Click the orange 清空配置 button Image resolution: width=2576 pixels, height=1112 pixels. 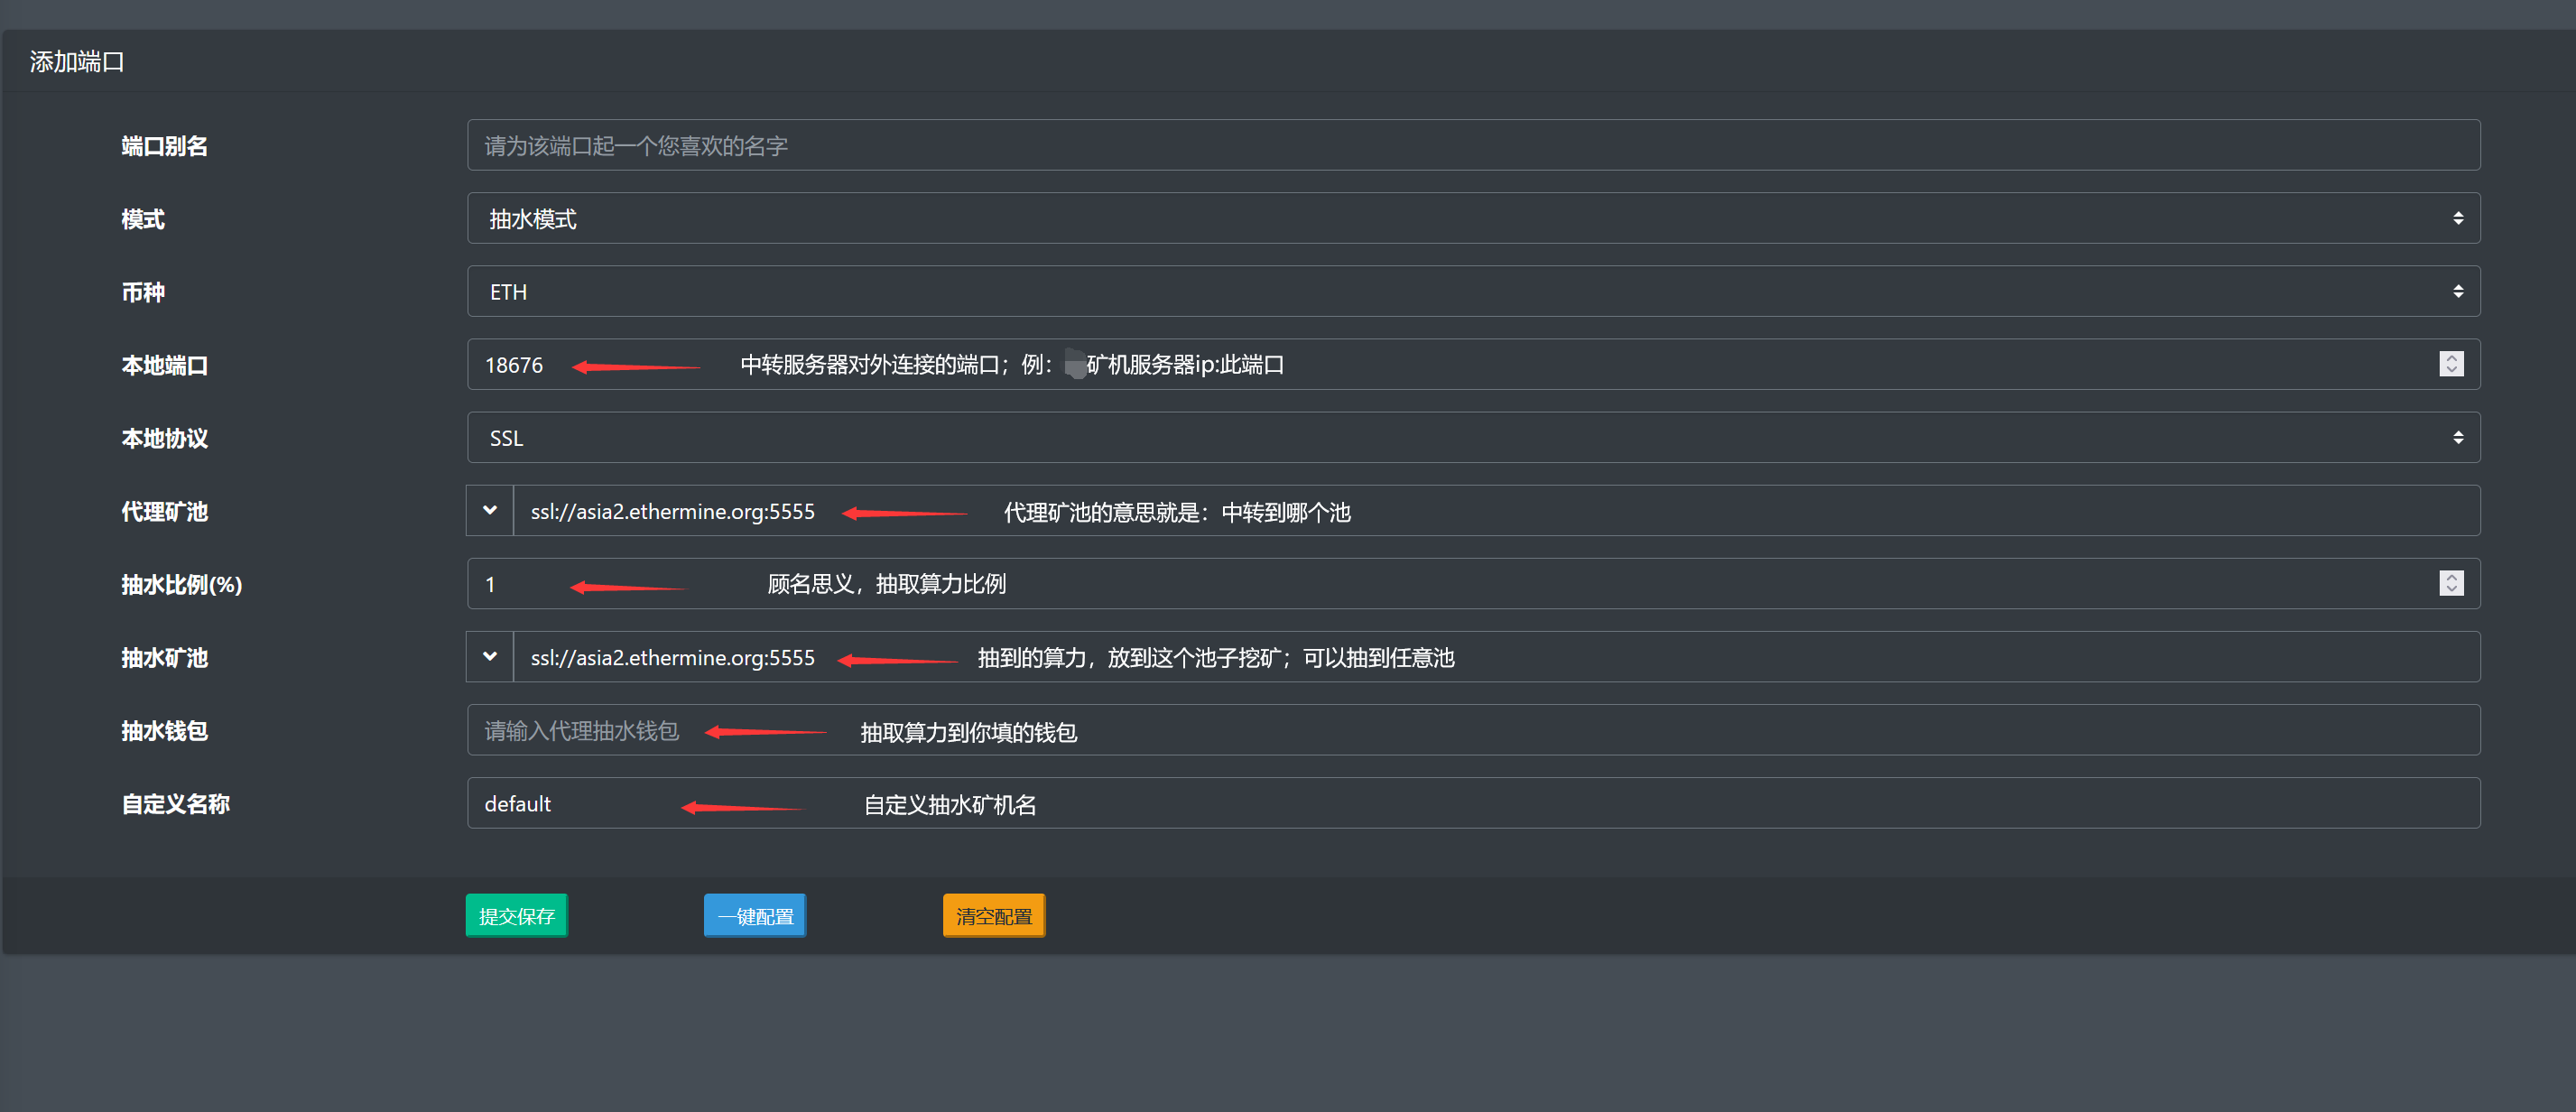993,915
